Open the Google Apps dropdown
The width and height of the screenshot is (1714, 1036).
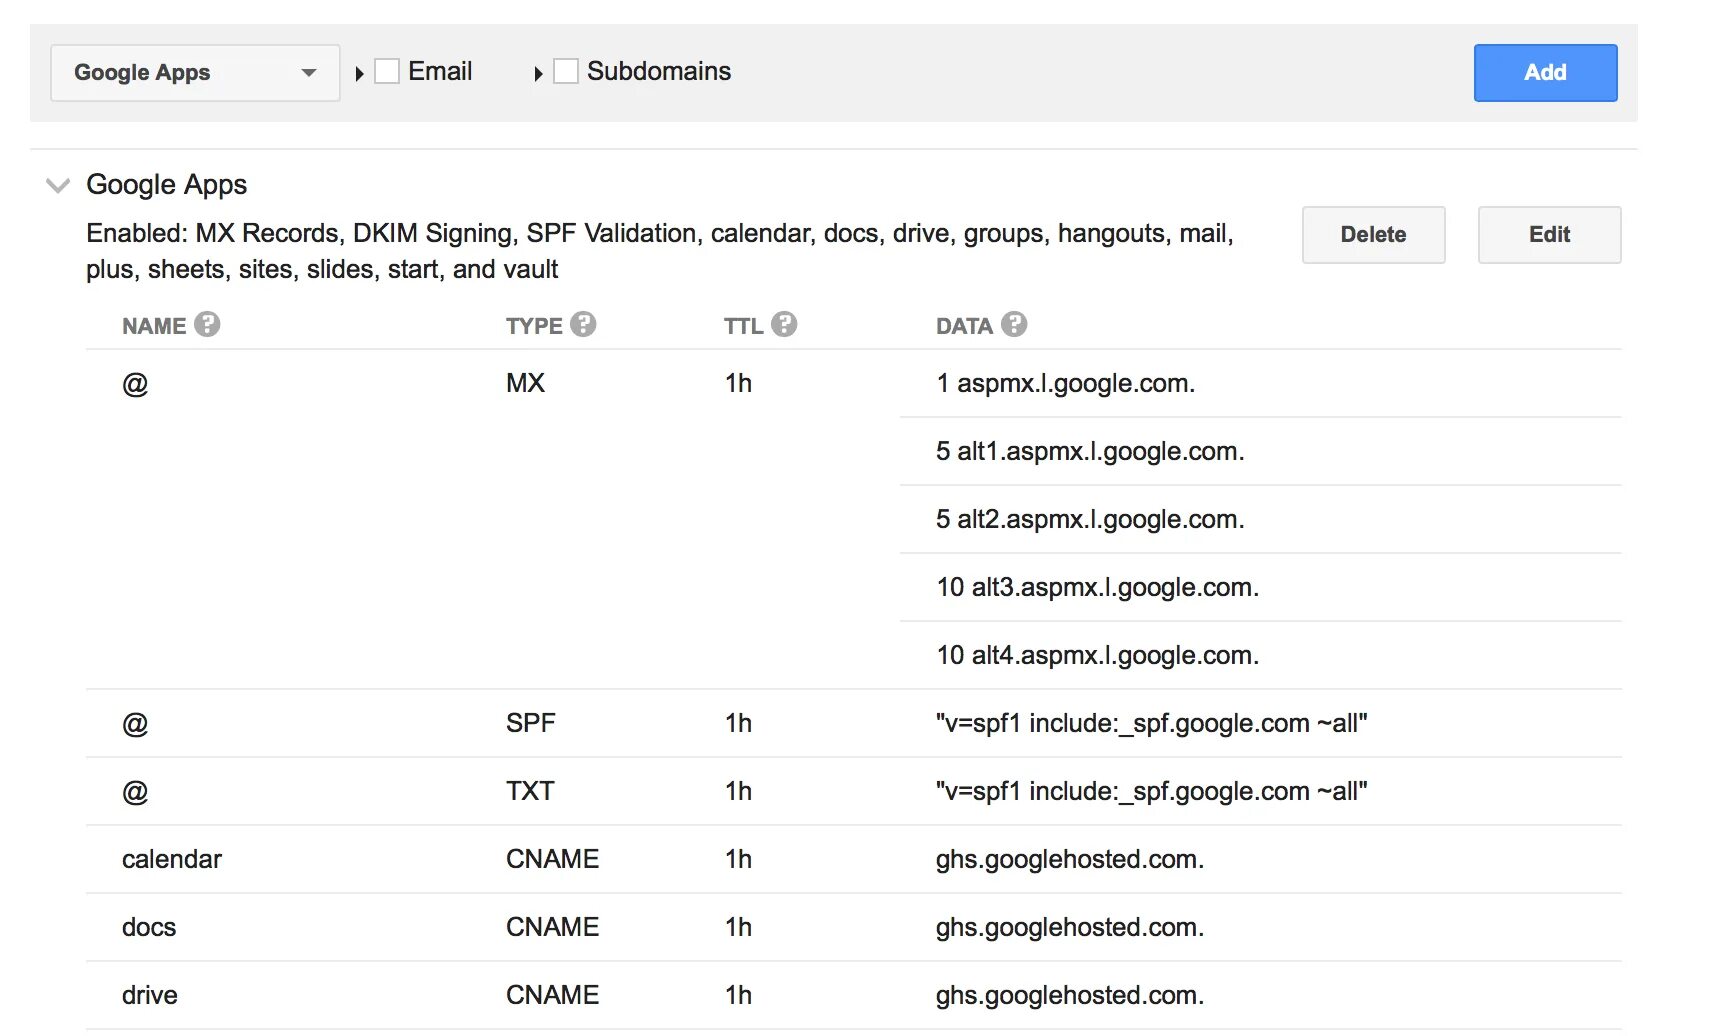tap(195, 72)
